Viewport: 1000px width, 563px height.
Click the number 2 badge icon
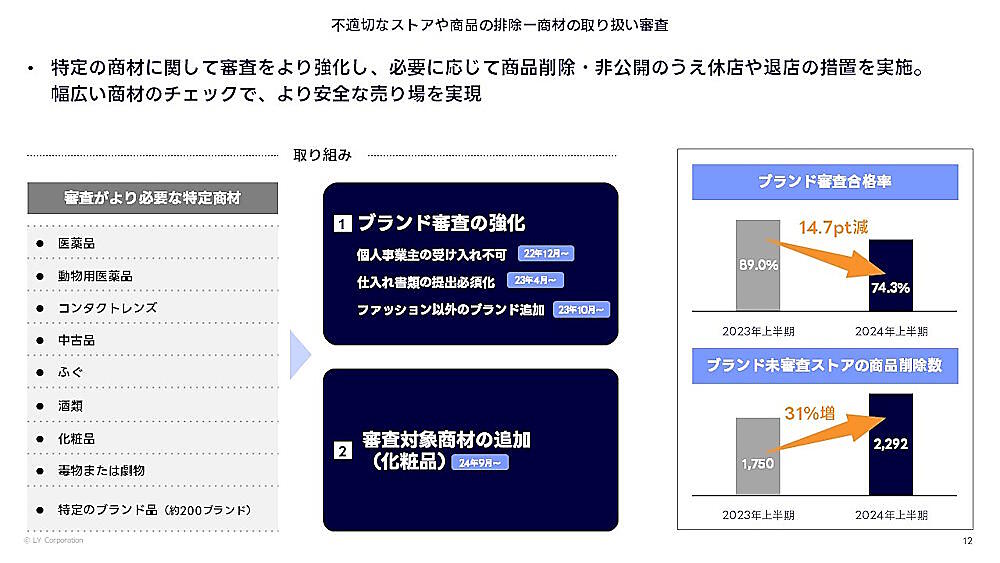(342, 451)
